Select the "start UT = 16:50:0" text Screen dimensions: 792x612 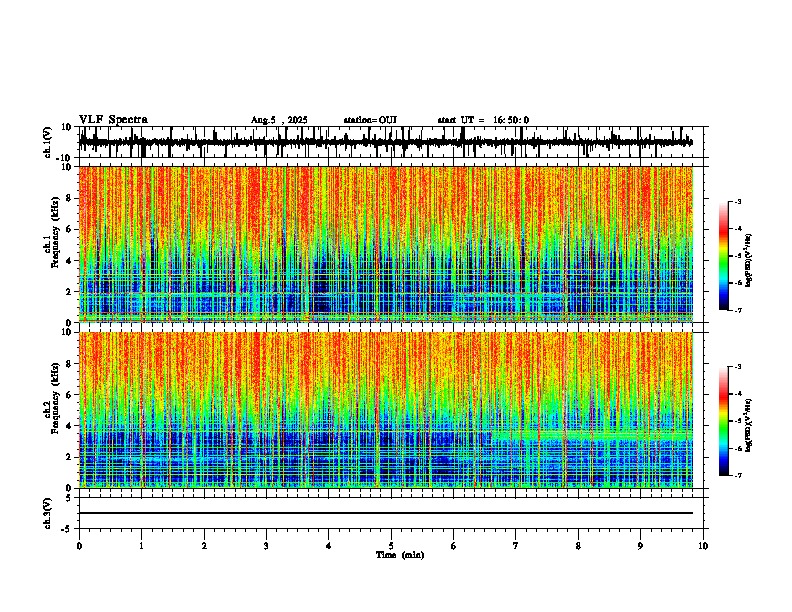pyautogui.click(x=483, y=120)
